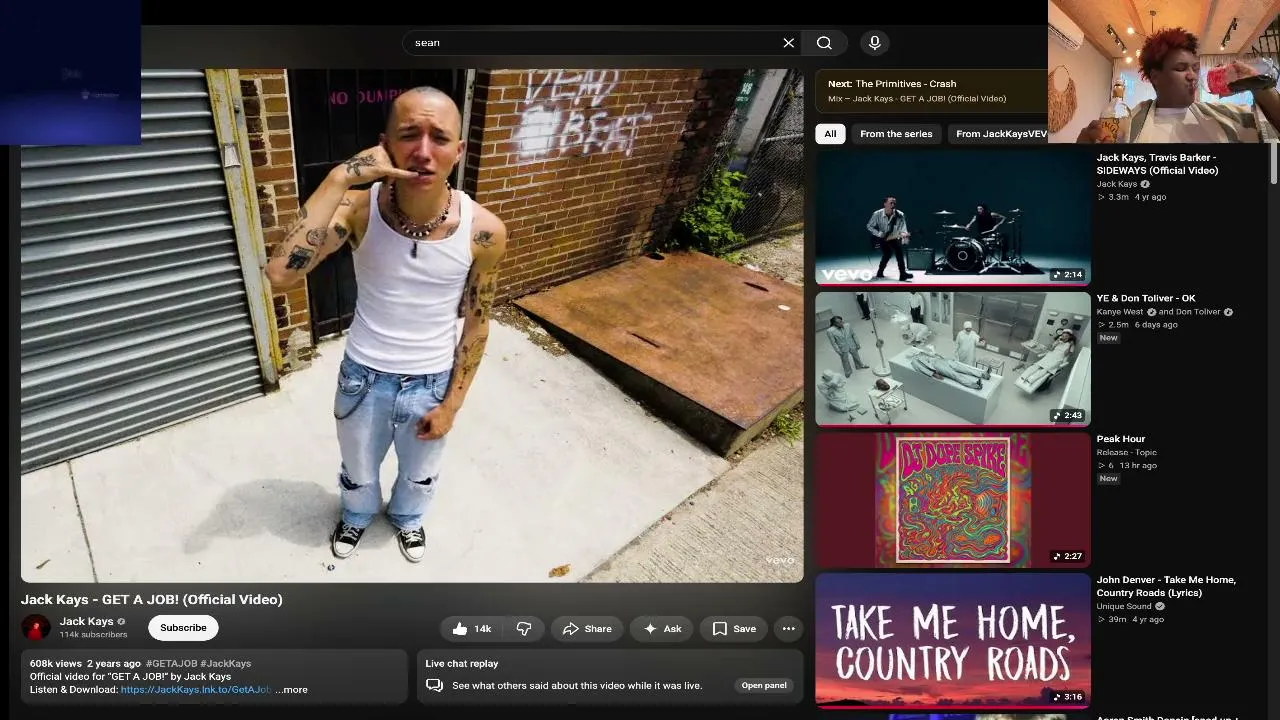Select the From JackKaysVEVO chip
The height and width of the screenshot is (720, 1280).
[1001, 134]
